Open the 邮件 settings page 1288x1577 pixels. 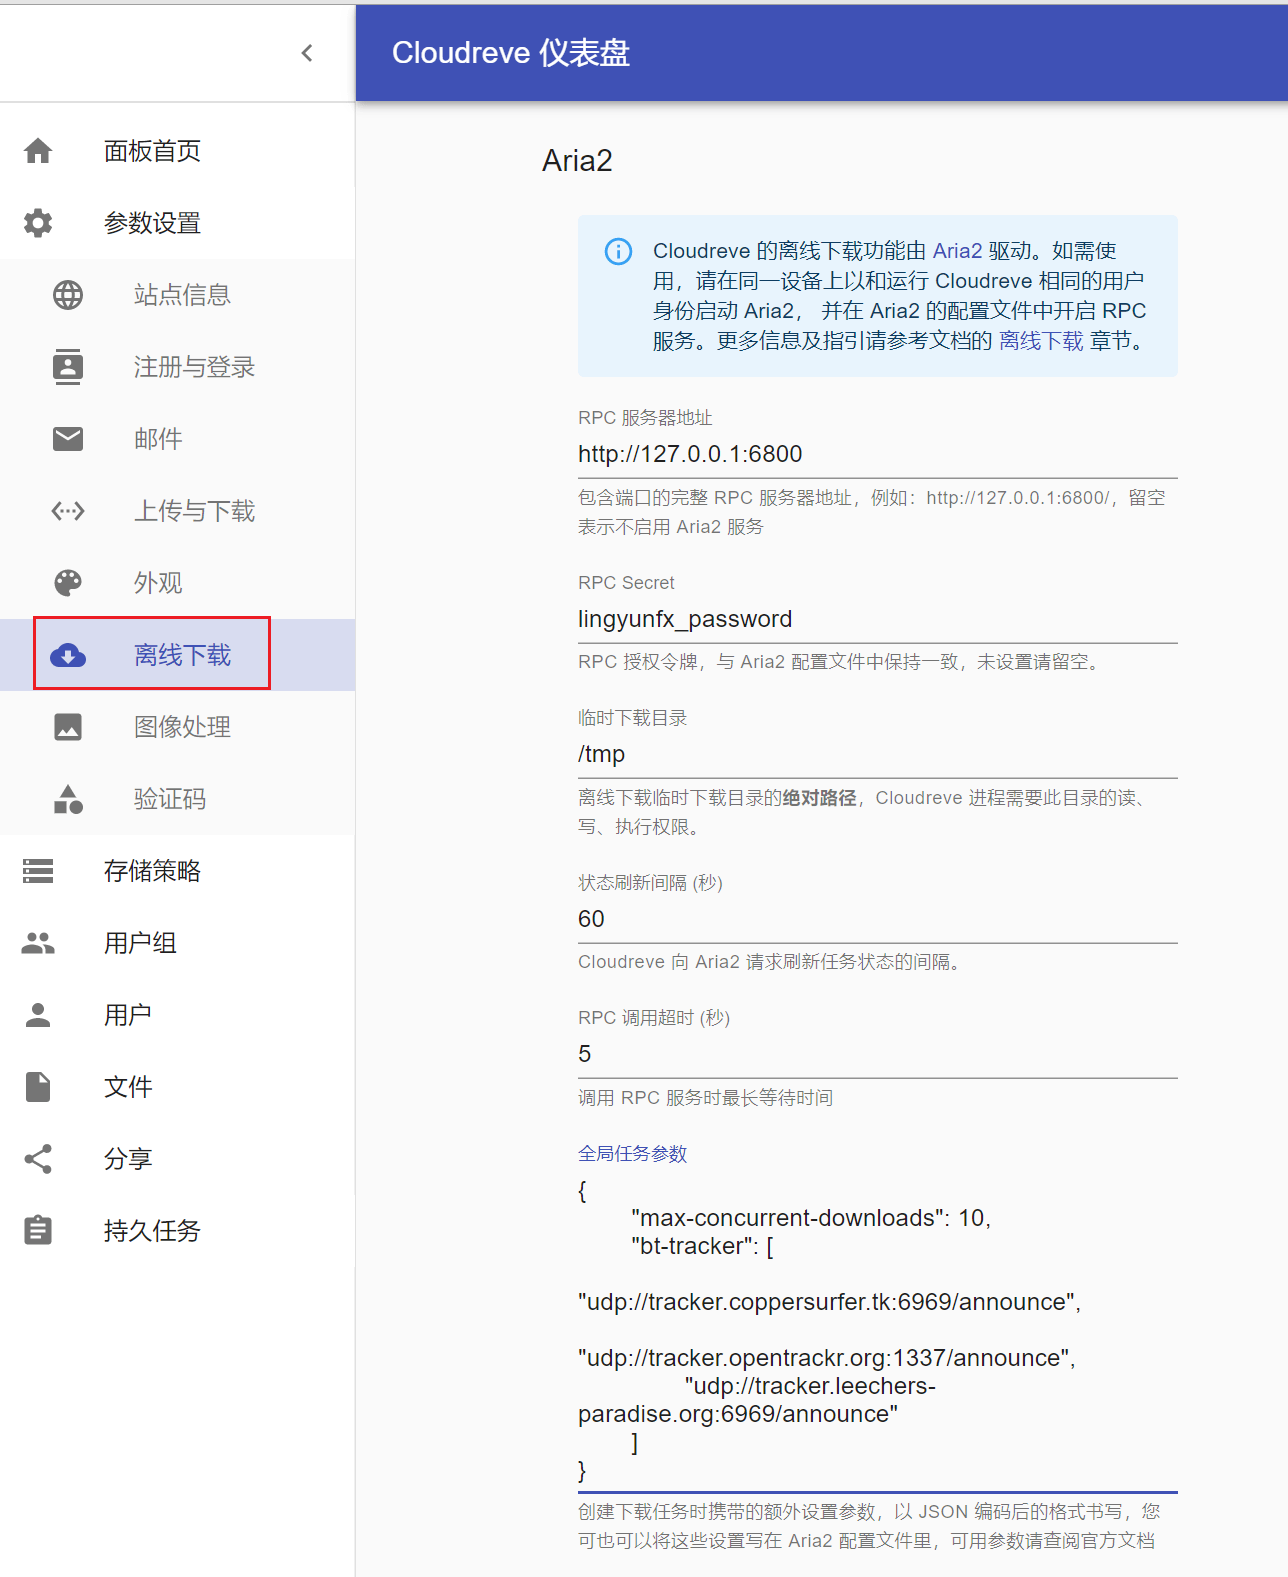pos(177,439)
